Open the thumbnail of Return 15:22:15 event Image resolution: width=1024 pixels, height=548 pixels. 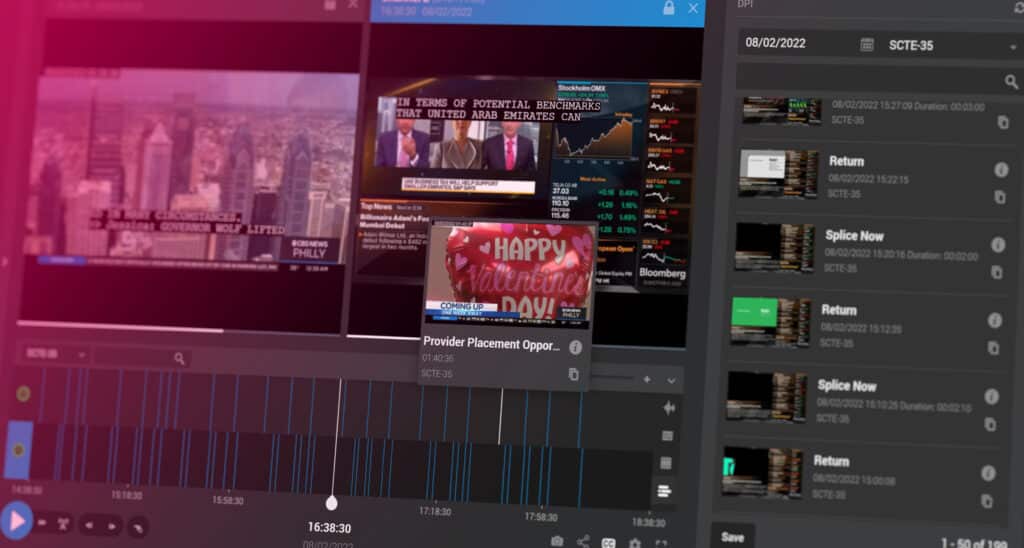pos(778,172)
